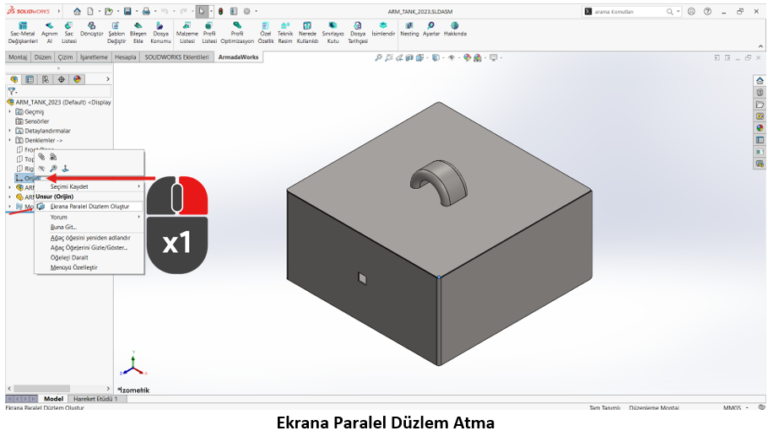This screenshot has height=436, width=768.
Task: Open the Hareket Etüdü 1 tab
Action: point(95,399)
